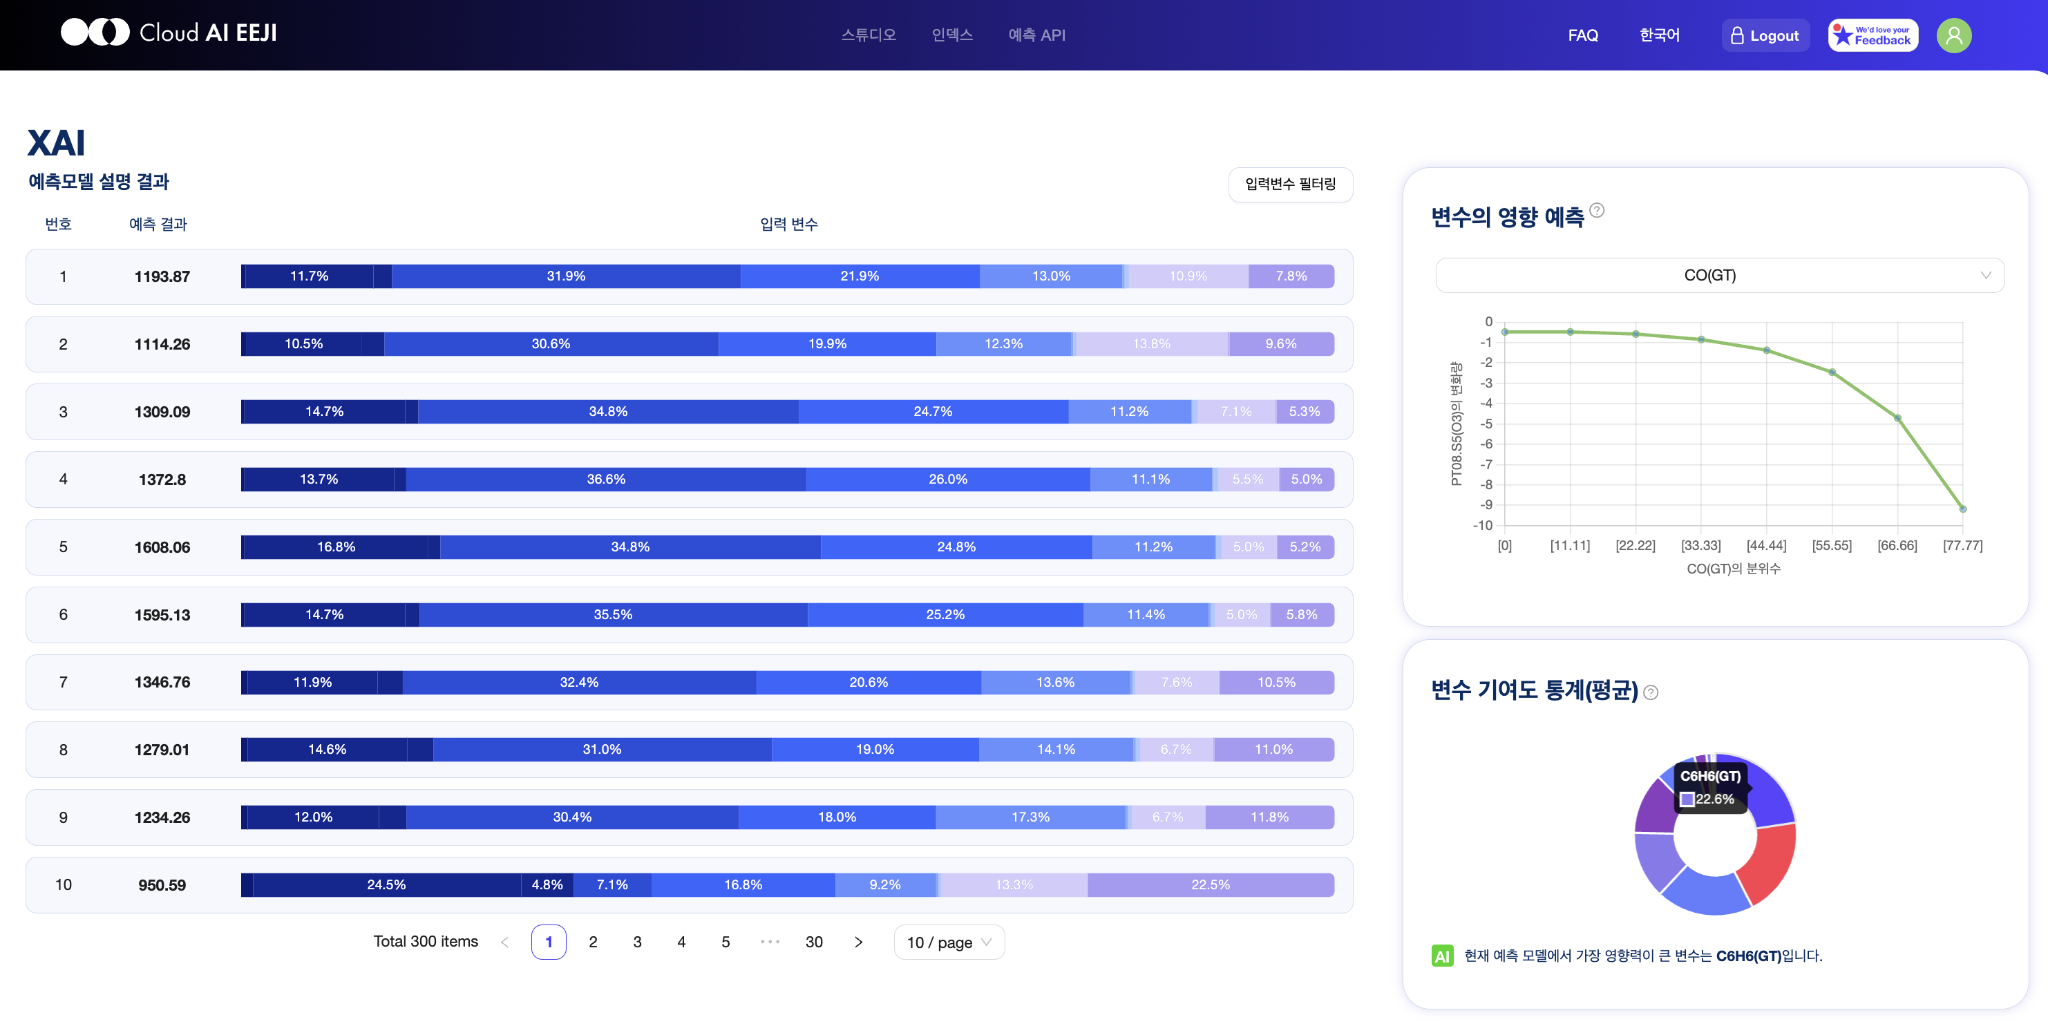Open the 한국어 language selector
This screenshot has width=2048, height=1030.
tap(1659, 35)
